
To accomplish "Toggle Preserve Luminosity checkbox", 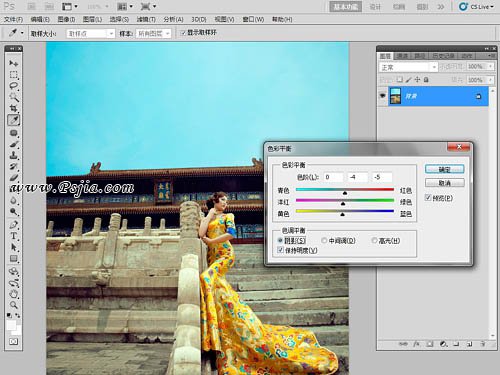I will click(x=280, y=250).
